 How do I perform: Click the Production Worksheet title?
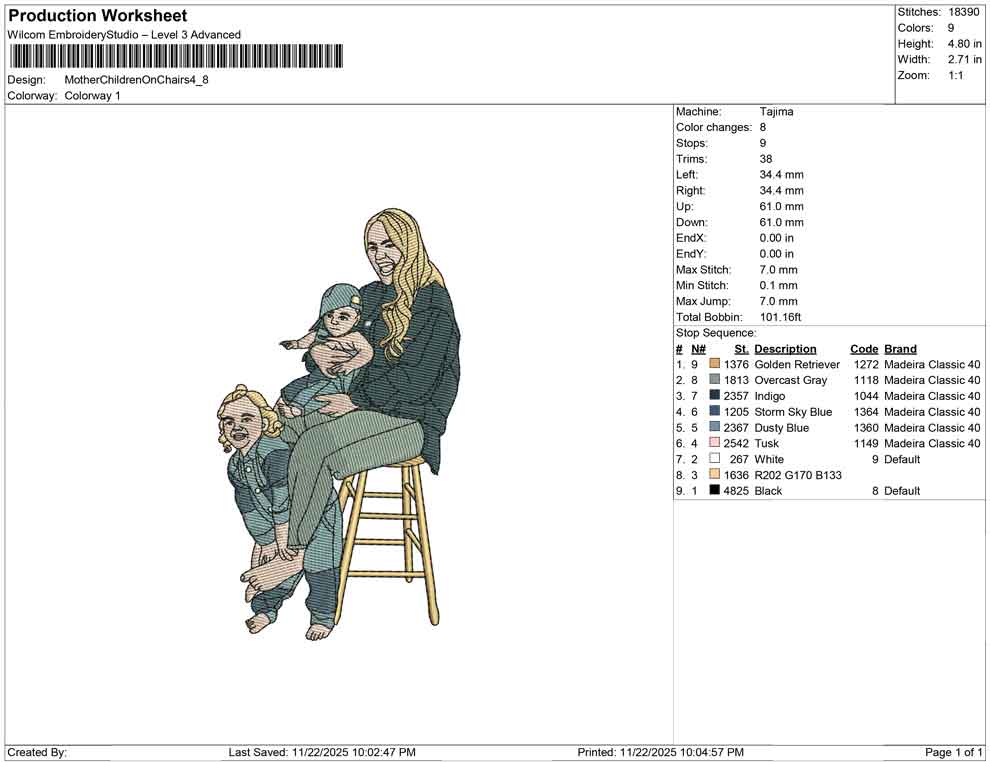point(97,16)
